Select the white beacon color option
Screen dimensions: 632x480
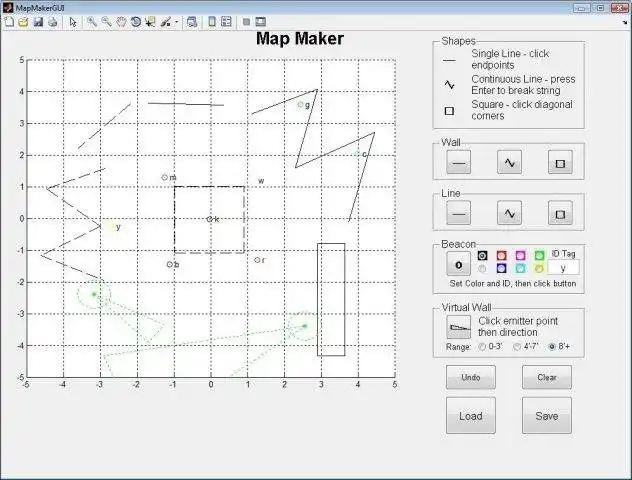(482, 268)
